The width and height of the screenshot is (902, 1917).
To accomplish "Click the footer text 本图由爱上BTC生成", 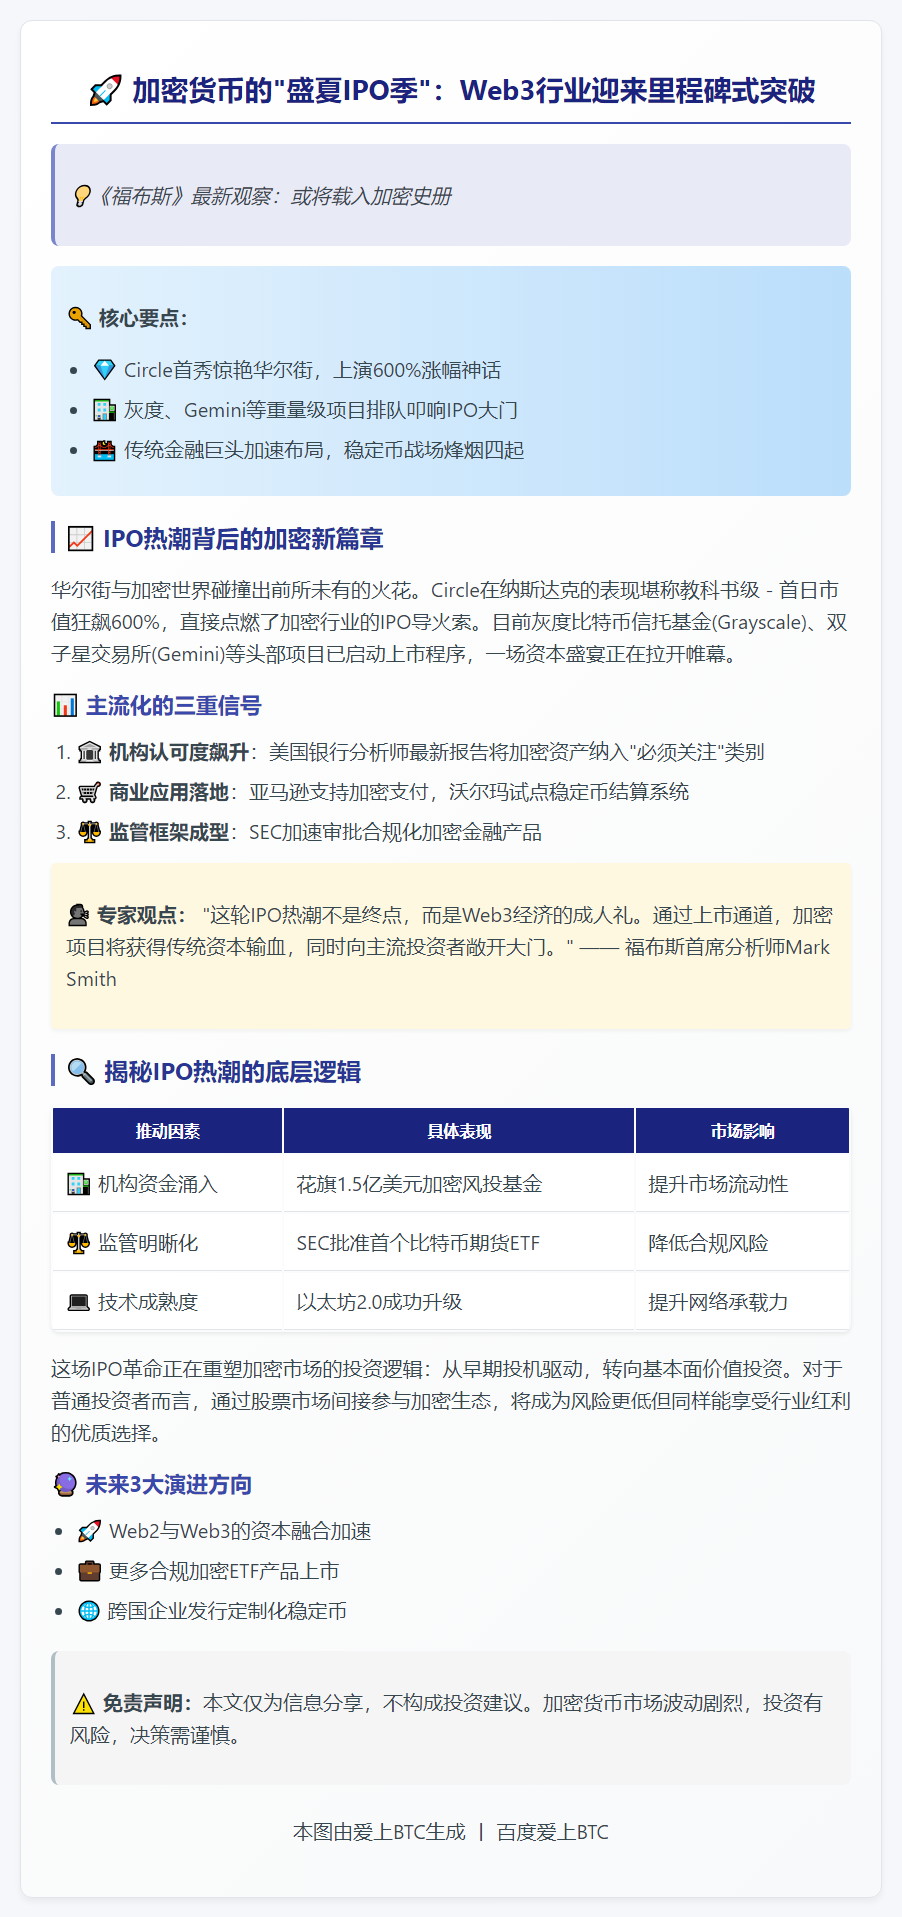I will [x=379, y=1832].
